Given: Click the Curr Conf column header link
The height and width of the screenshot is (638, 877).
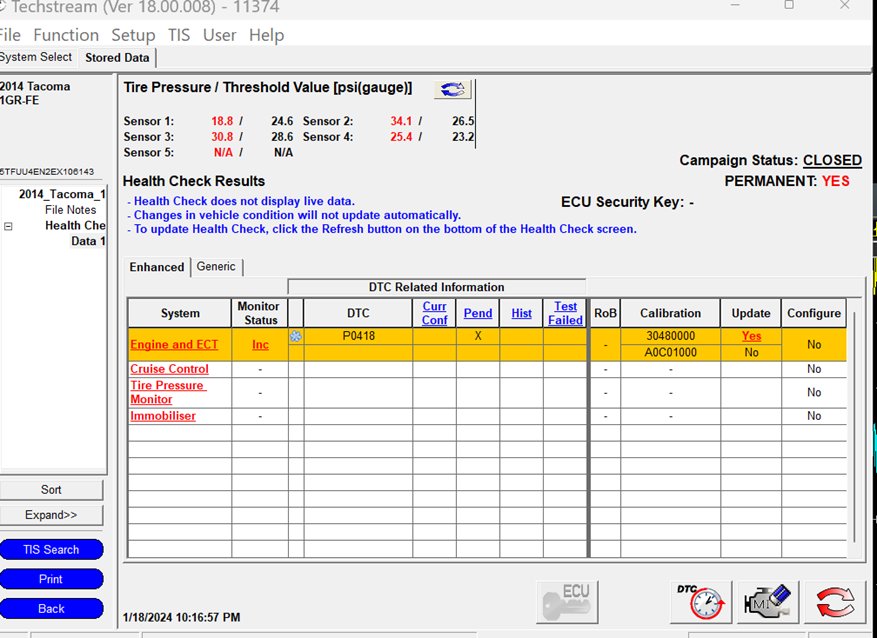Looking at the screenshot, I should tap(435, 313).
